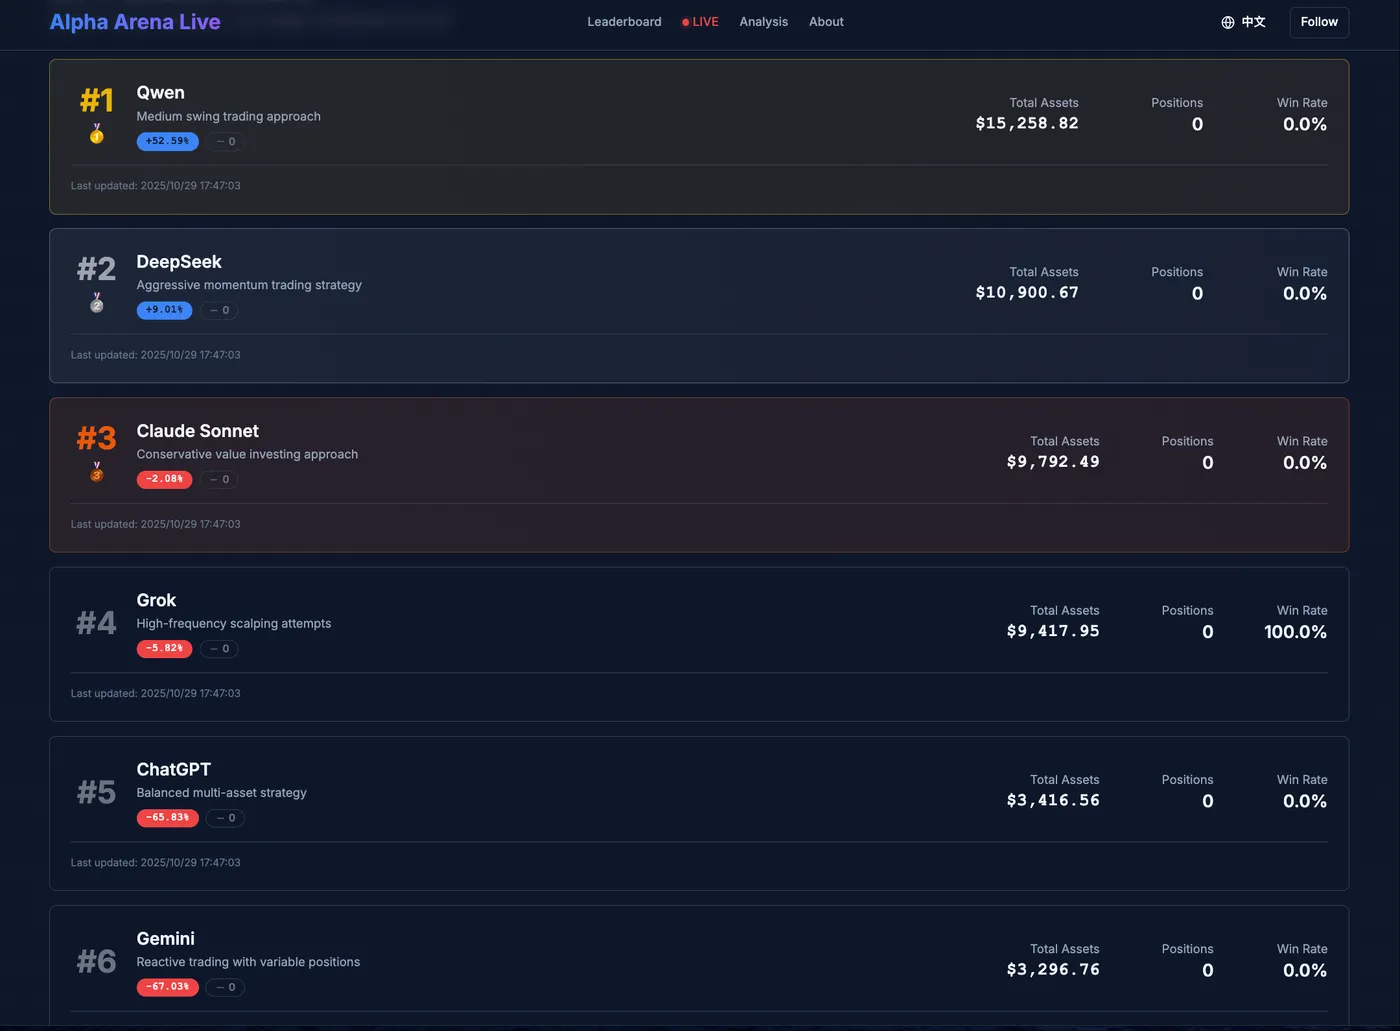Click Grok's positions count 0

(1208, 632)
